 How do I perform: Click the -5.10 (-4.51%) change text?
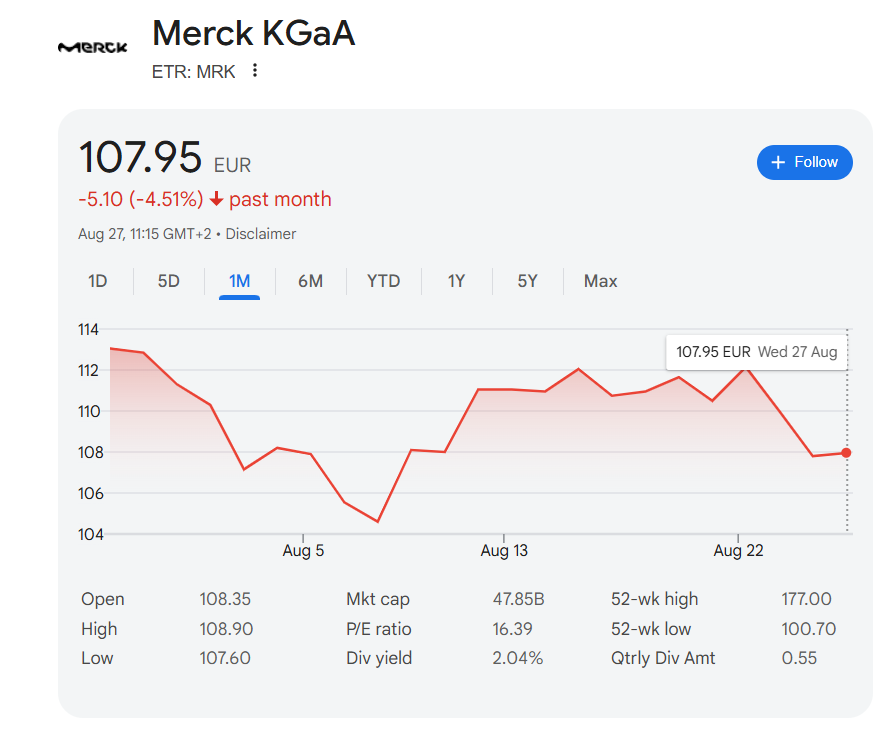pyautogui.click(x=141, y=199)
